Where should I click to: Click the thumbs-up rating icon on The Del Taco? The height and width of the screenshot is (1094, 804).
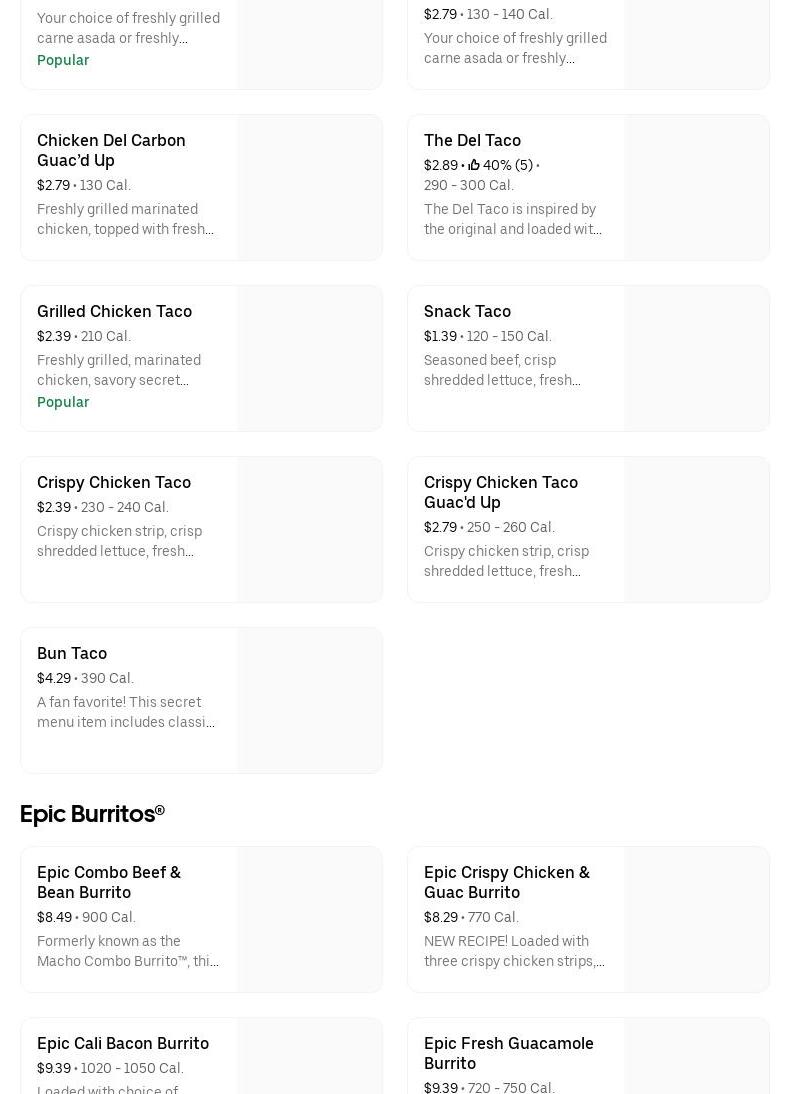click(x=474, y=165)
